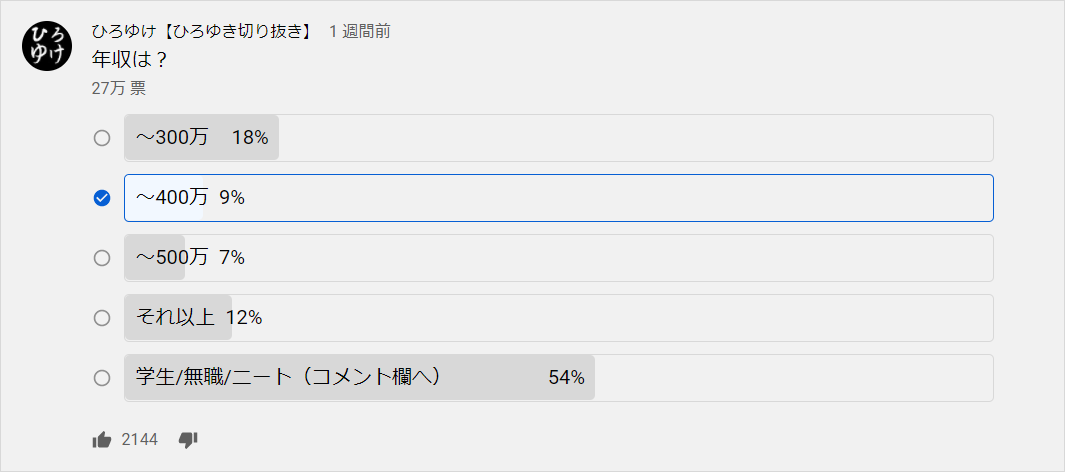Open the ひろゆけ channel avatar
The height and width of the screenshot is (472, 1065).
[x=48, y=46]
